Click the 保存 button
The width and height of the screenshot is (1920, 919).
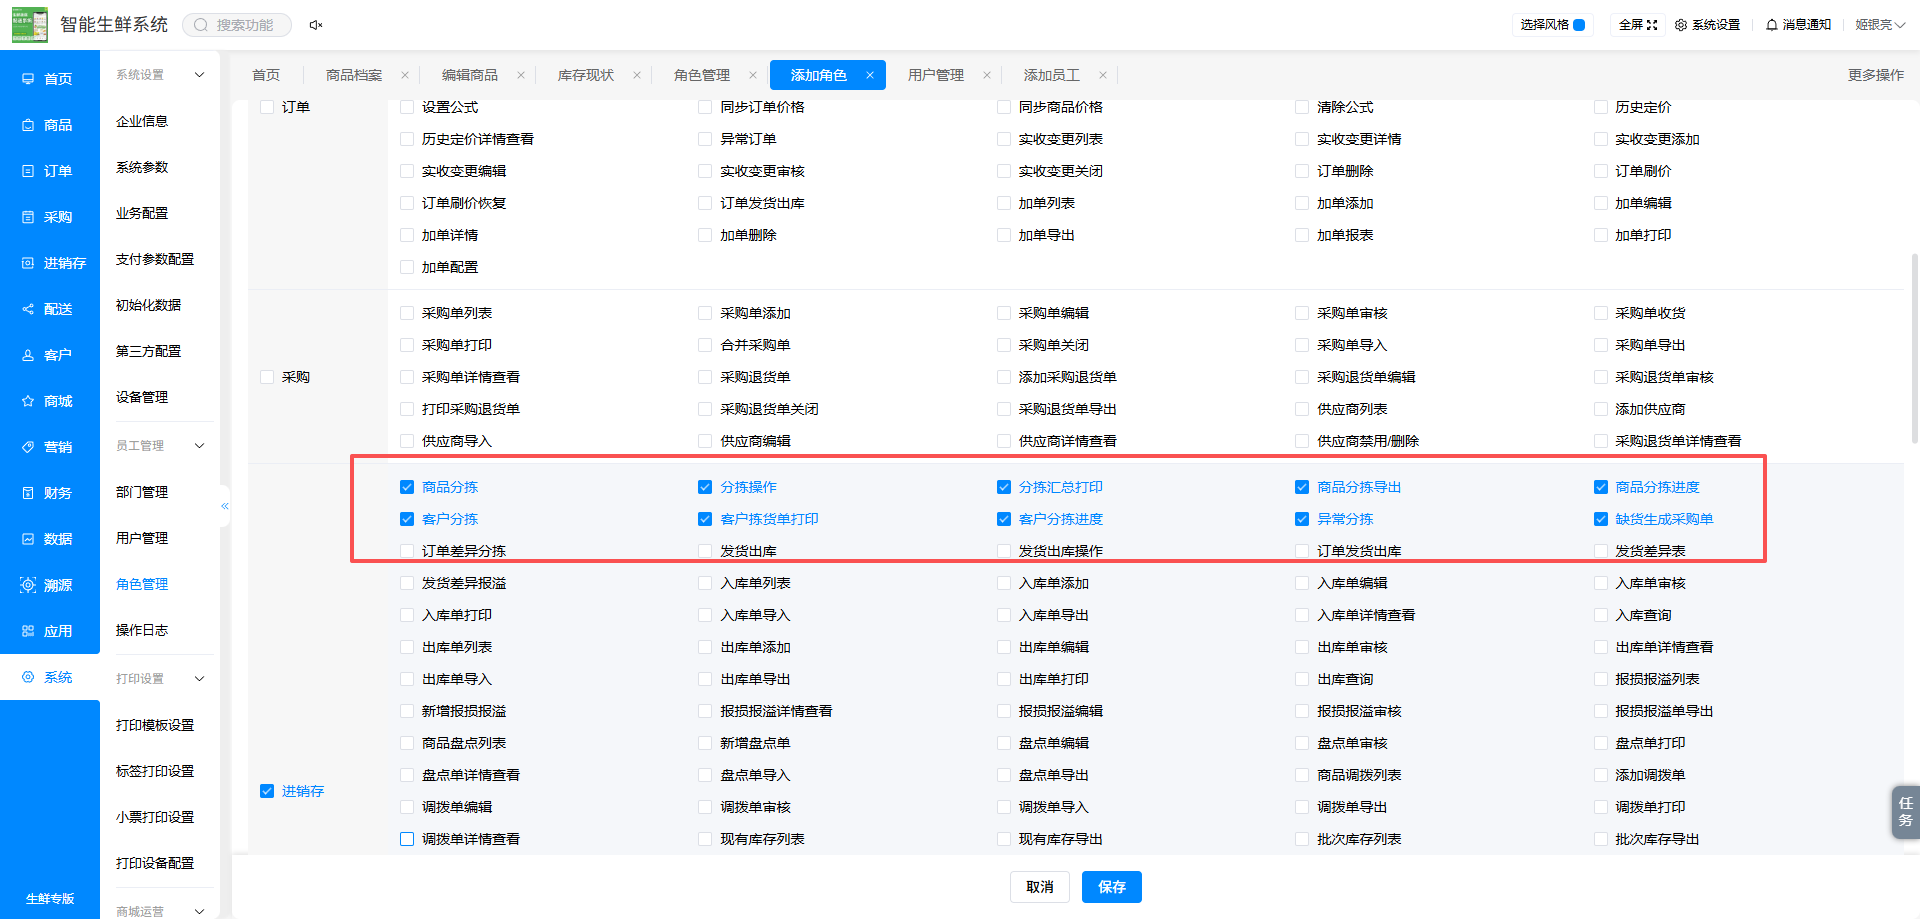tap(1112, 887)
